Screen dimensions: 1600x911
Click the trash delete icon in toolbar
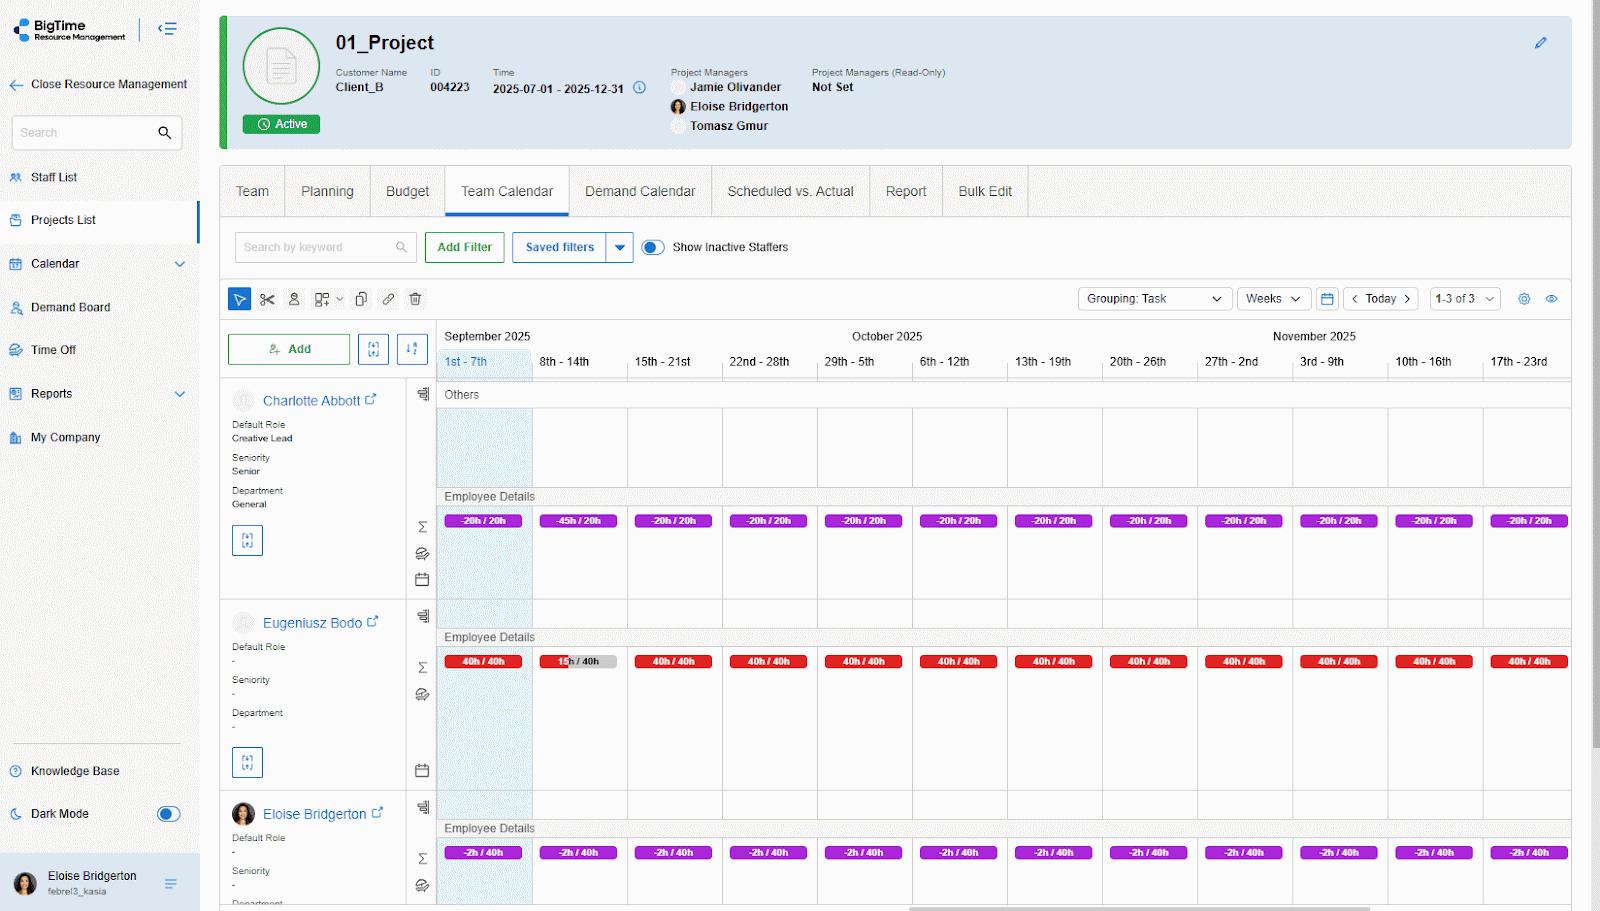[x=415, y=299]
